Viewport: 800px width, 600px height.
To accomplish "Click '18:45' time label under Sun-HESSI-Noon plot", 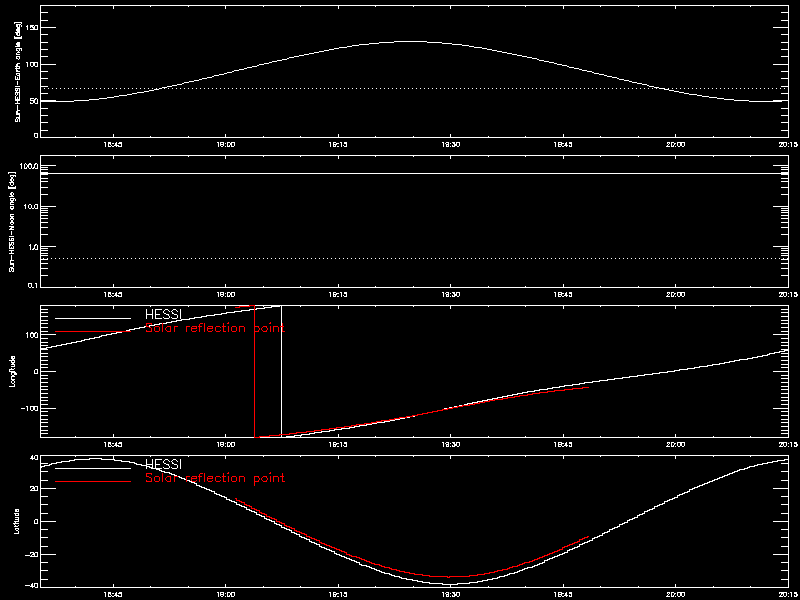I will (x=113, y=295).
